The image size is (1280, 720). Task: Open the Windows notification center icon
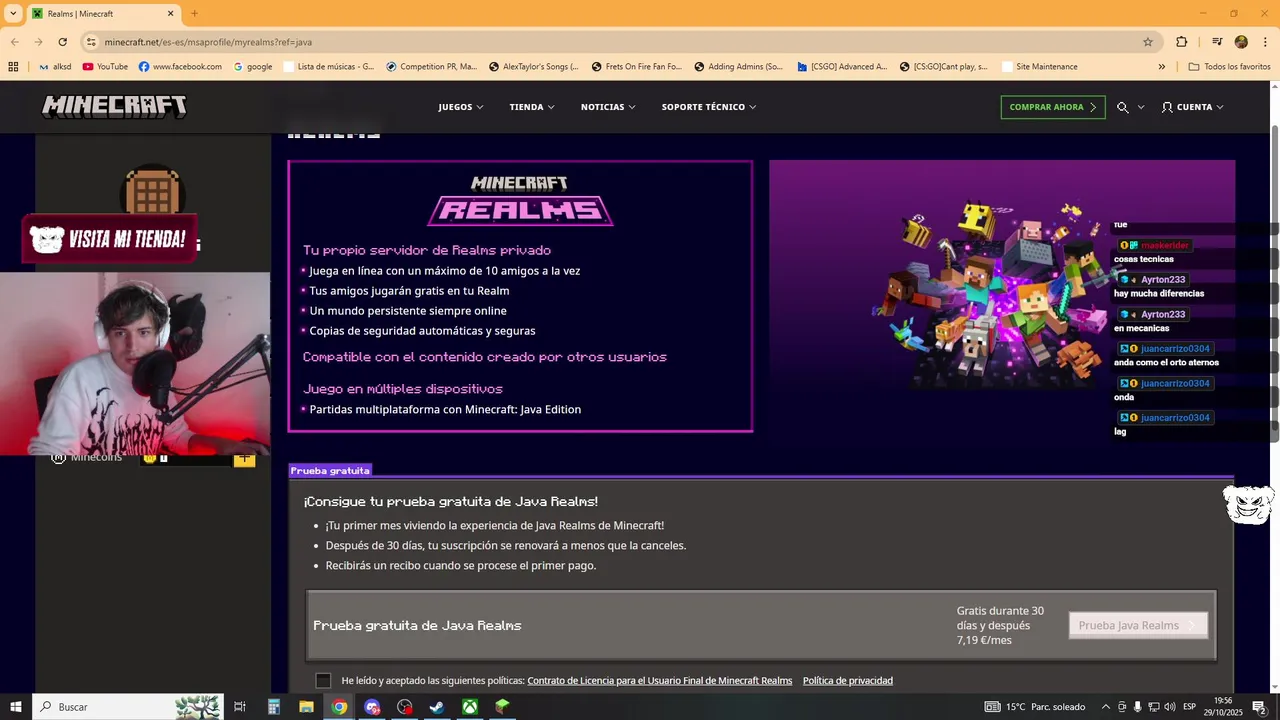pyautogui.click(x=1259, y=707)
